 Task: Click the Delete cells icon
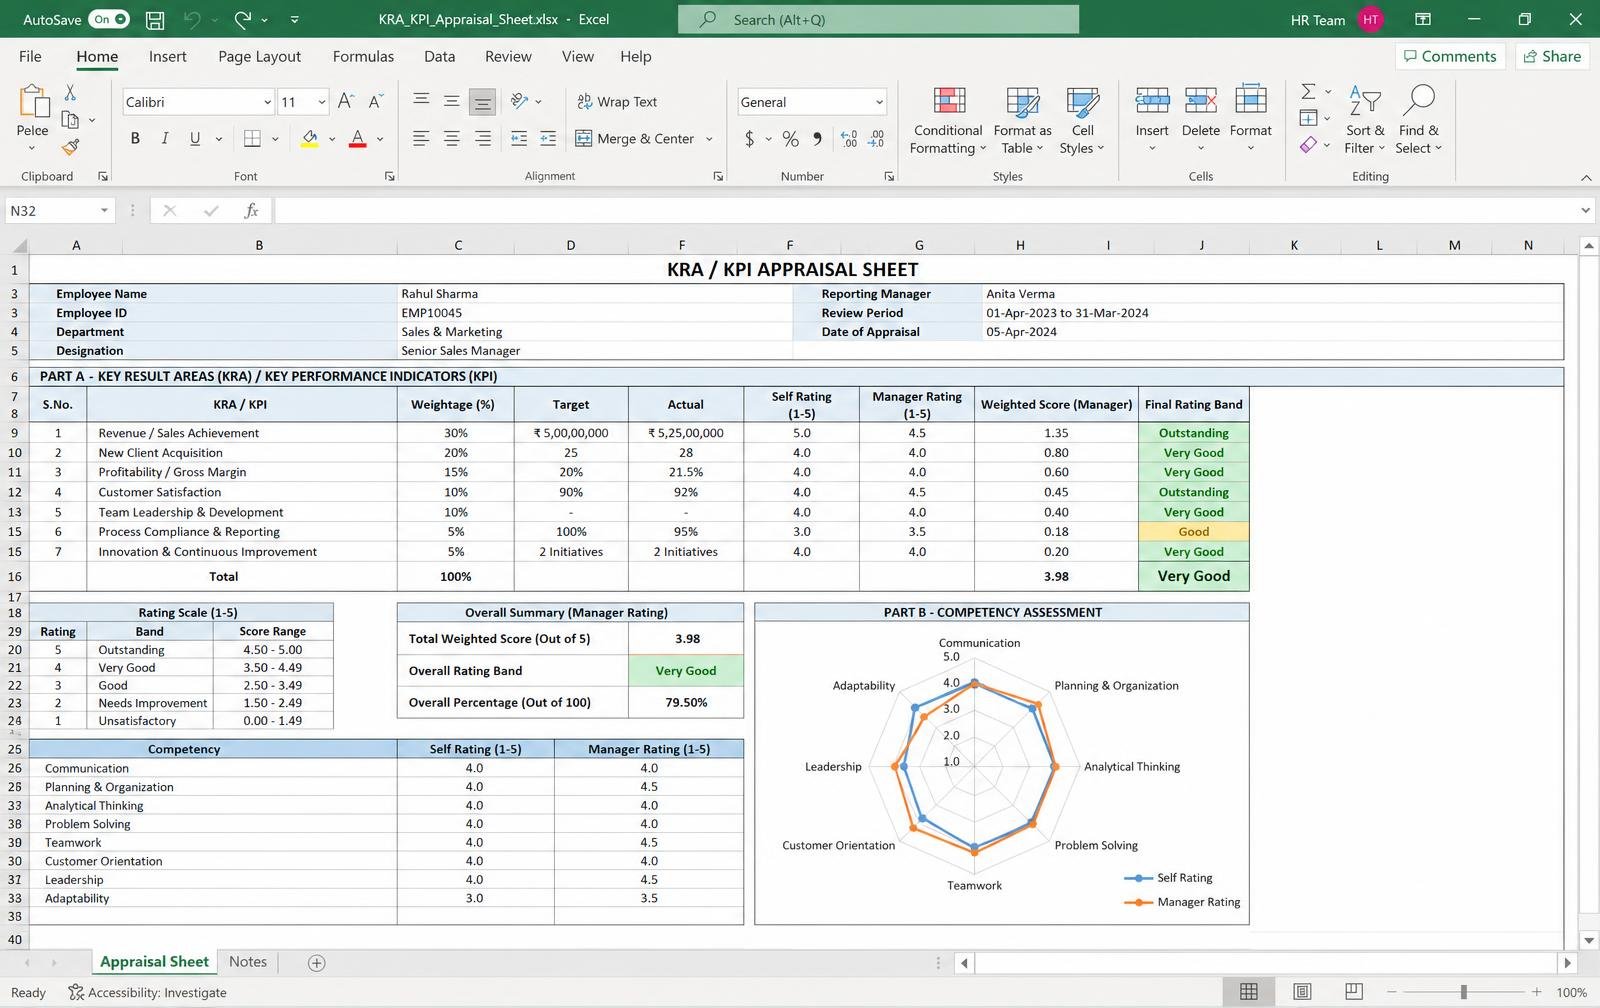pos(1200,100)
